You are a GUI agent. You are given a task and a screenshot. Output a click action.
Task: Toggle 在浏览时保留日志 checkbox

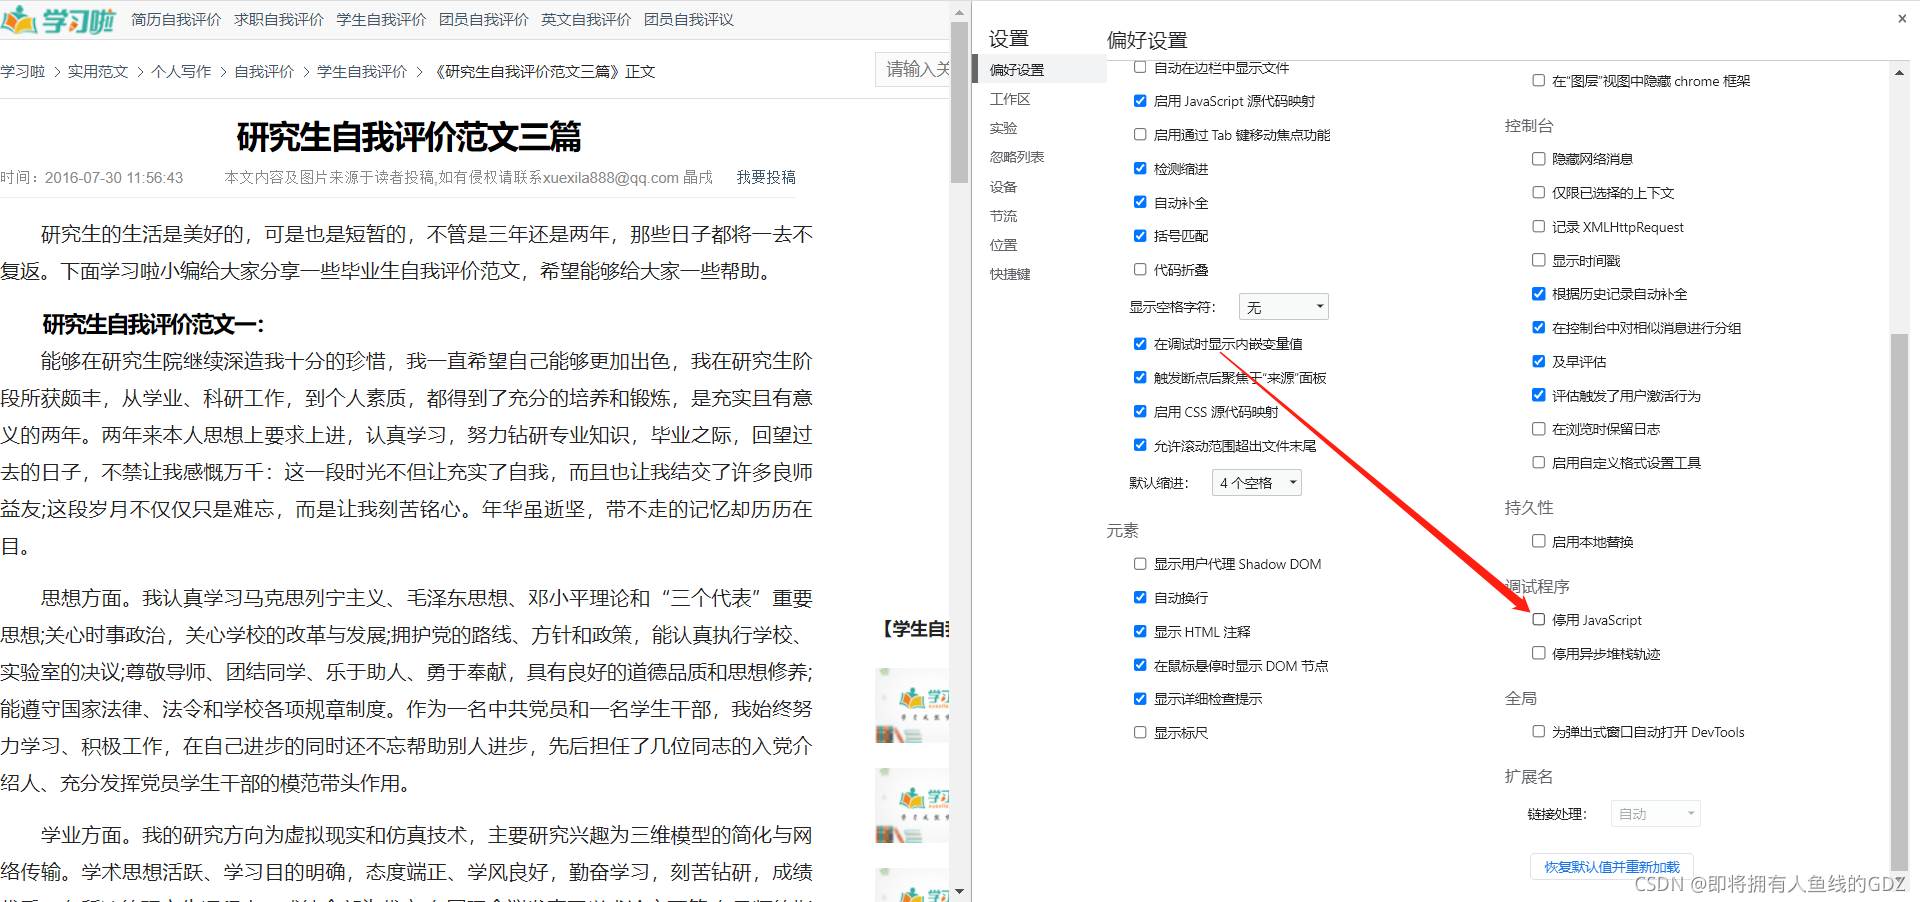pyautogui.click(x=1539, y=429)
